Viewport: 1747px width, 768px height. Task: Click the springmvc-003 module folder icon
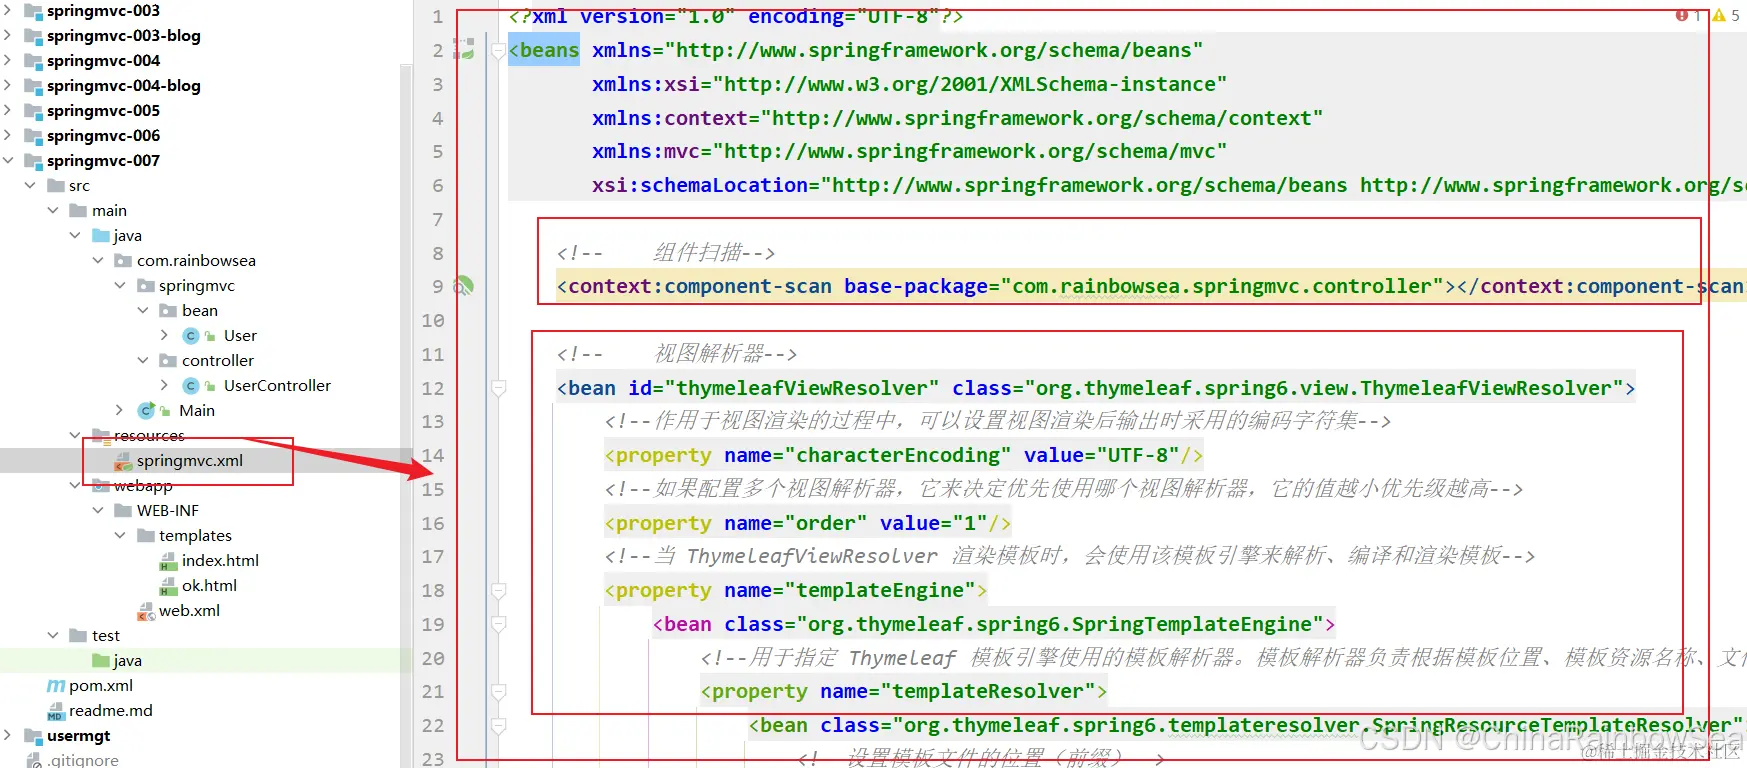33,11
